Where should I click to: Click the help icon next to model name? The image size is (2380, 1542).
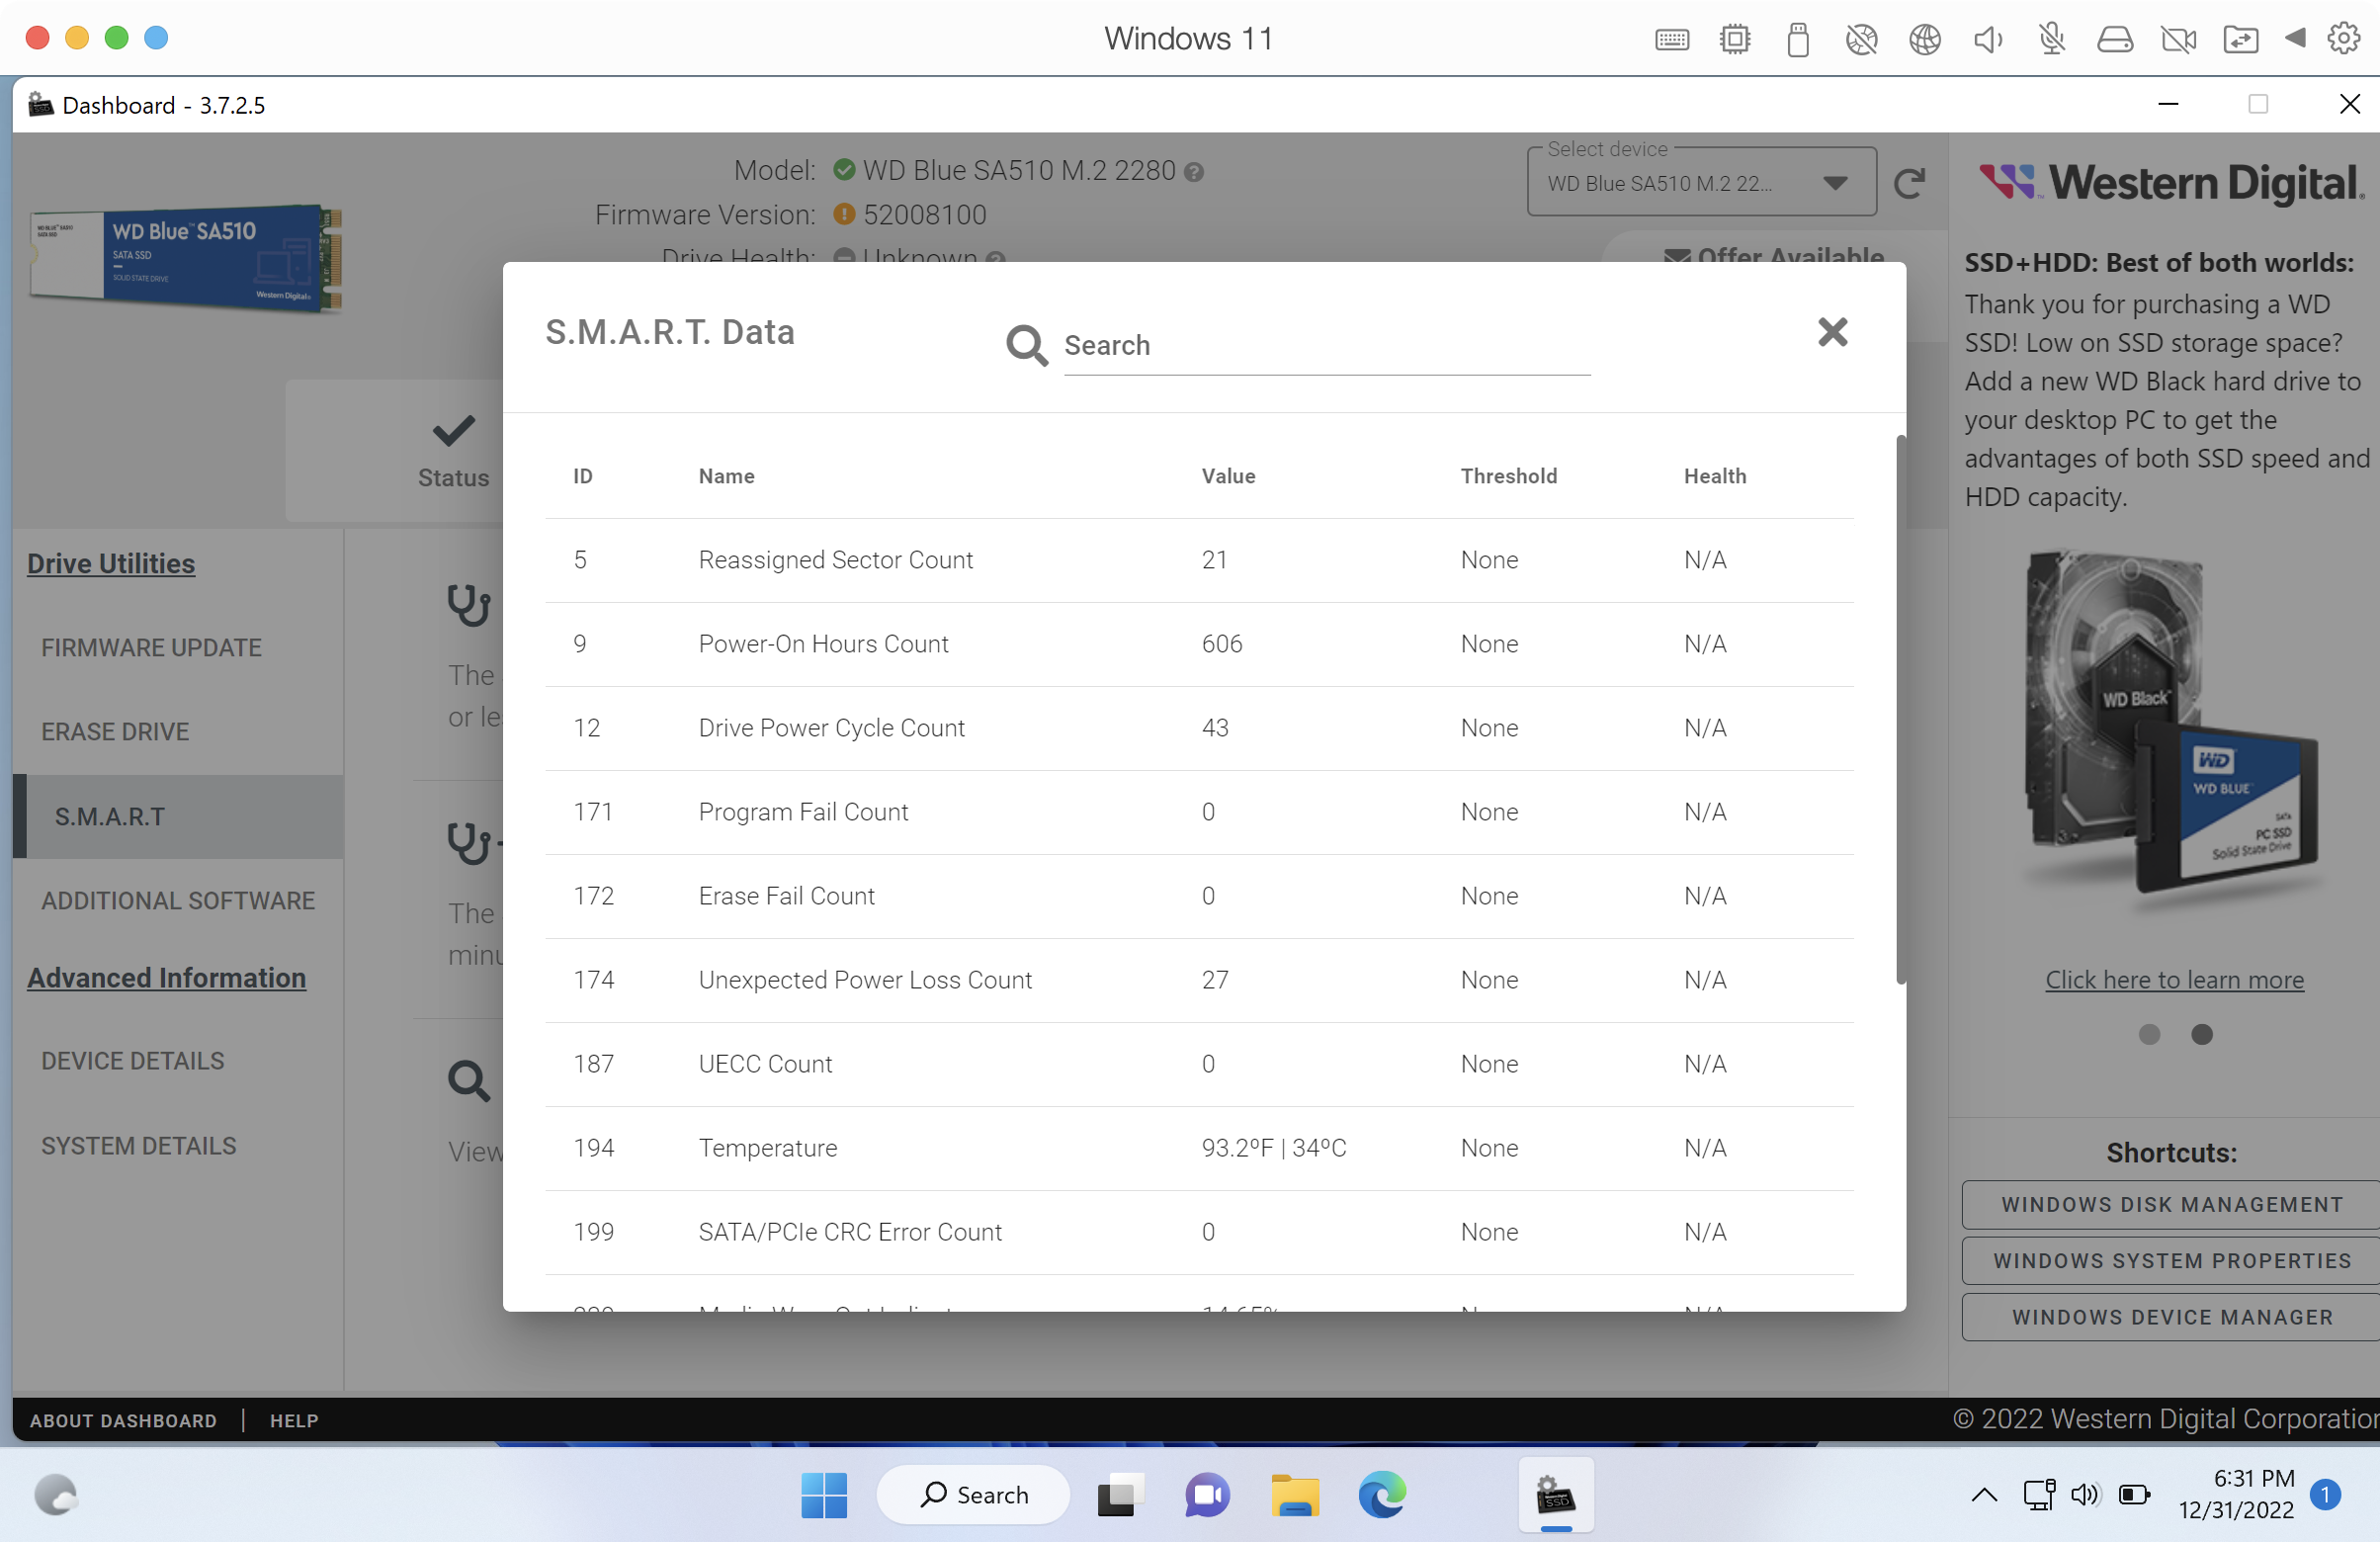point(1193,172)
